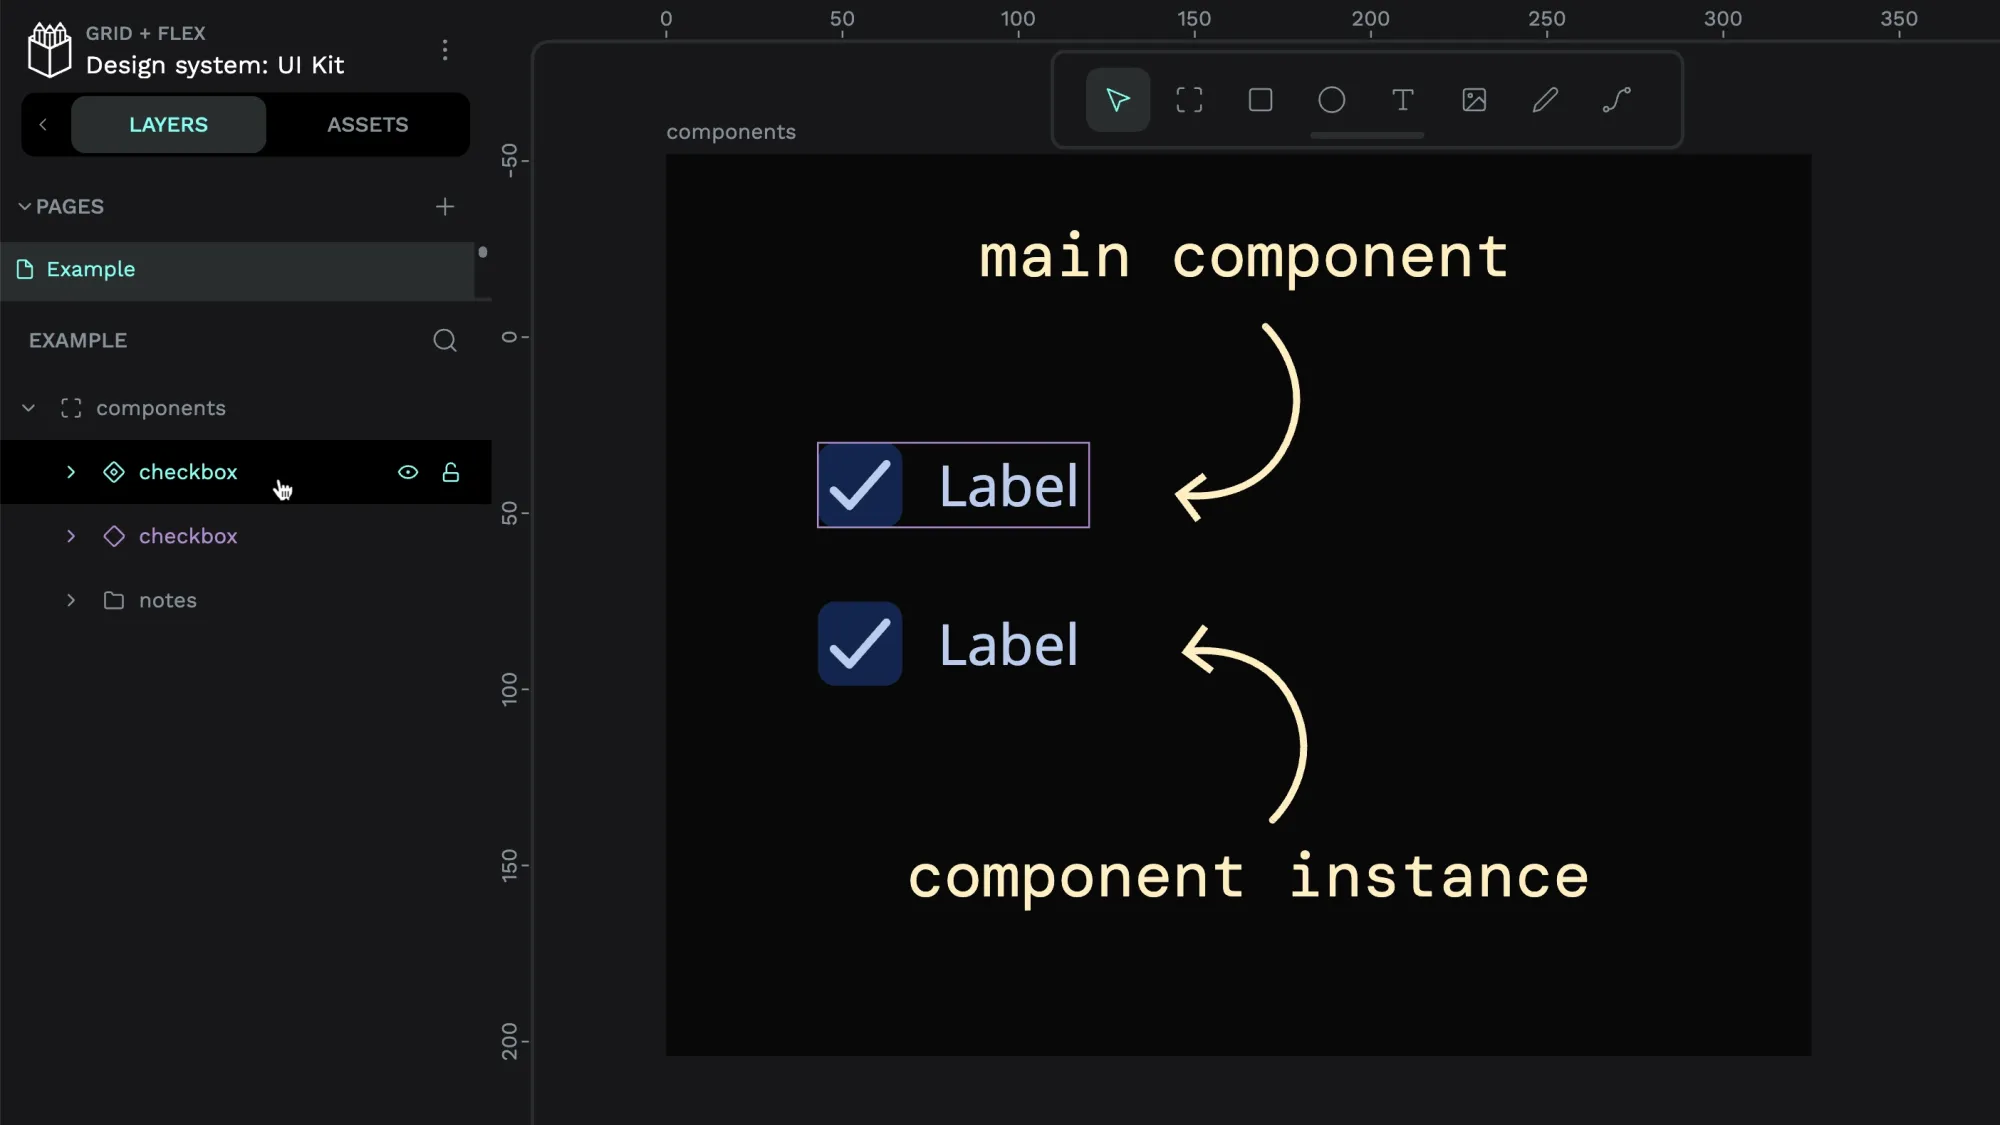Select the arrow/select tool
The height and width of the screenshot is (1125, 2000).
(x=1120, y=99)
